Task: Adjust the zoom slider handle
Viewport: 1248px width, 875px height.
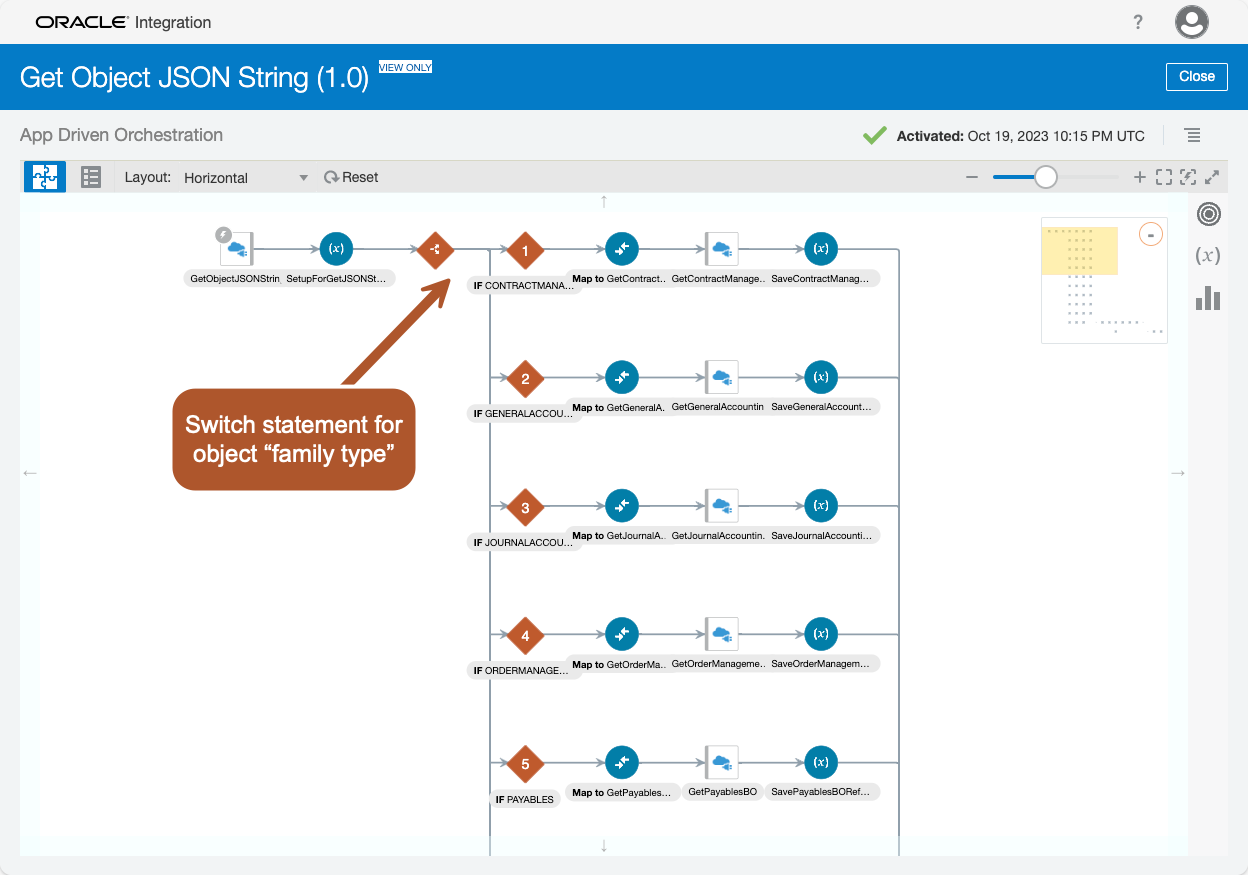Action: click(1045, 177)
